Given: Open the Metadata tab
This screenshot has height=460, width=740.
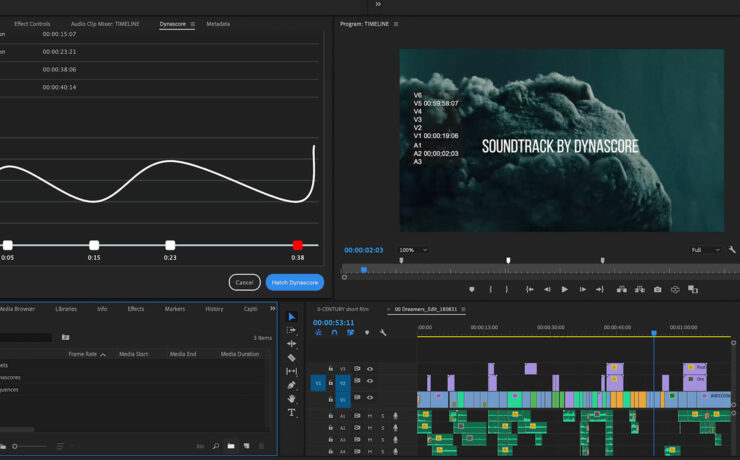Looking at the screenshot, I should pyautogui.click(x=218, y=24).
